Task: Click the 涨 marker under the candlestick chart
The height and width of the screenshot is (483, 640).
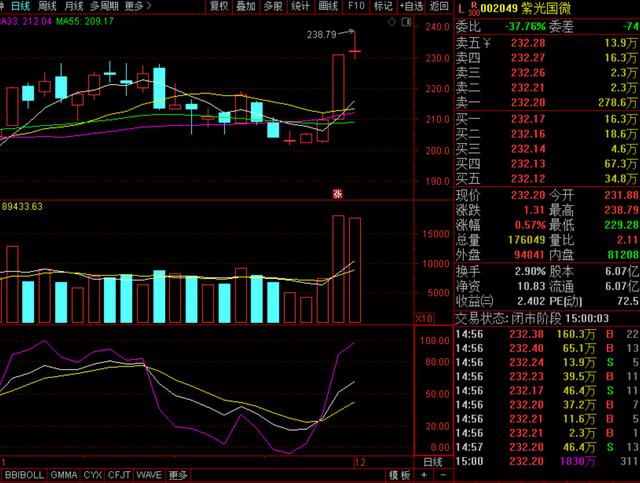Action: click(x=337, y=194)
